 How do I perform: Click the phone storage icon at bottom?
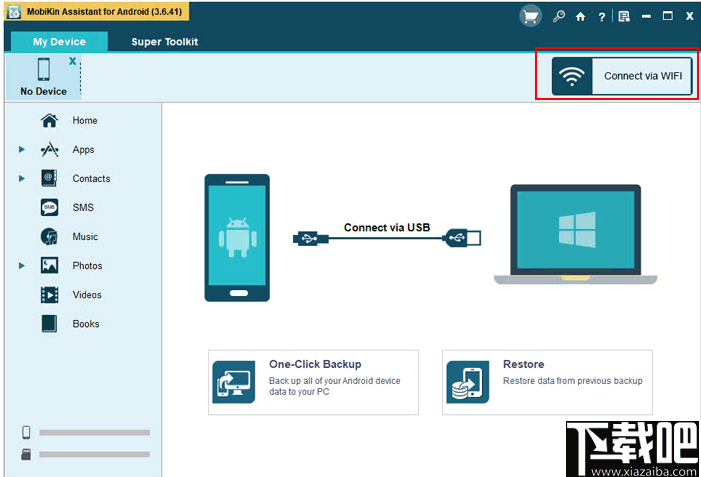[26, 432]
